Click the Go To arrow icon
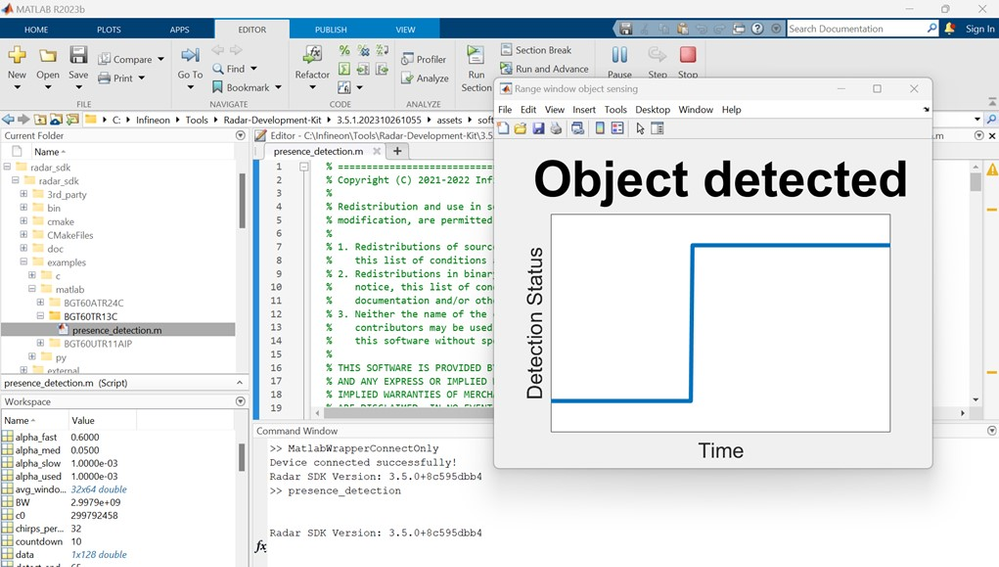 point(190,55)
